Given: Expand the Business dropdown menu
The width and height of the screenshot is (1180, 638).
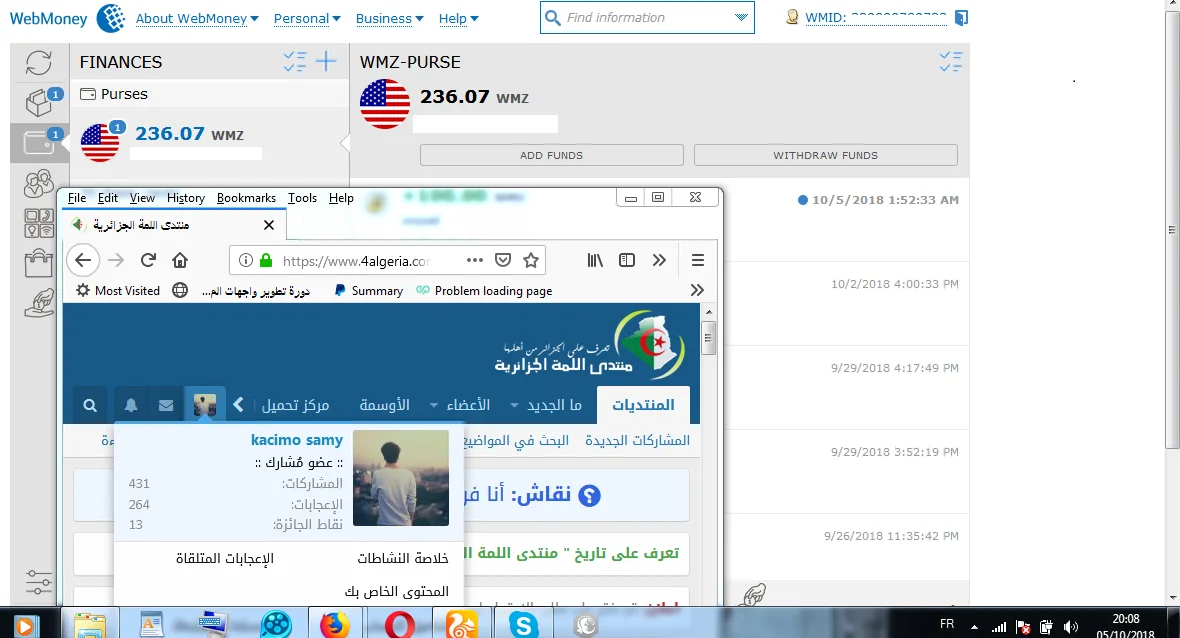Looking at the screenshot, I should point(389,18).
